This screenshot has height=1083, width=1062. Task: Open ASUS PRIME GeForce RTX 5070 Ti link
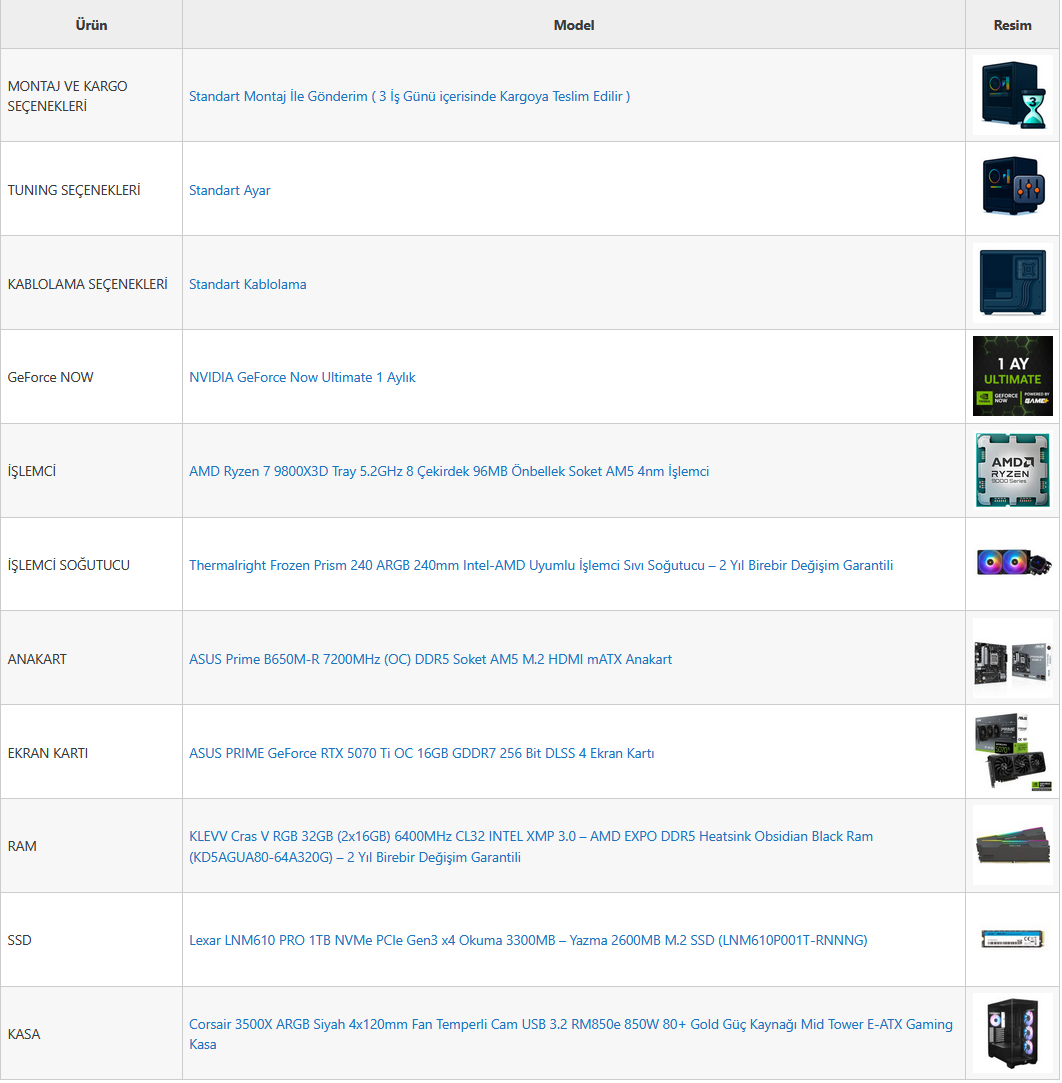[421, 753]
